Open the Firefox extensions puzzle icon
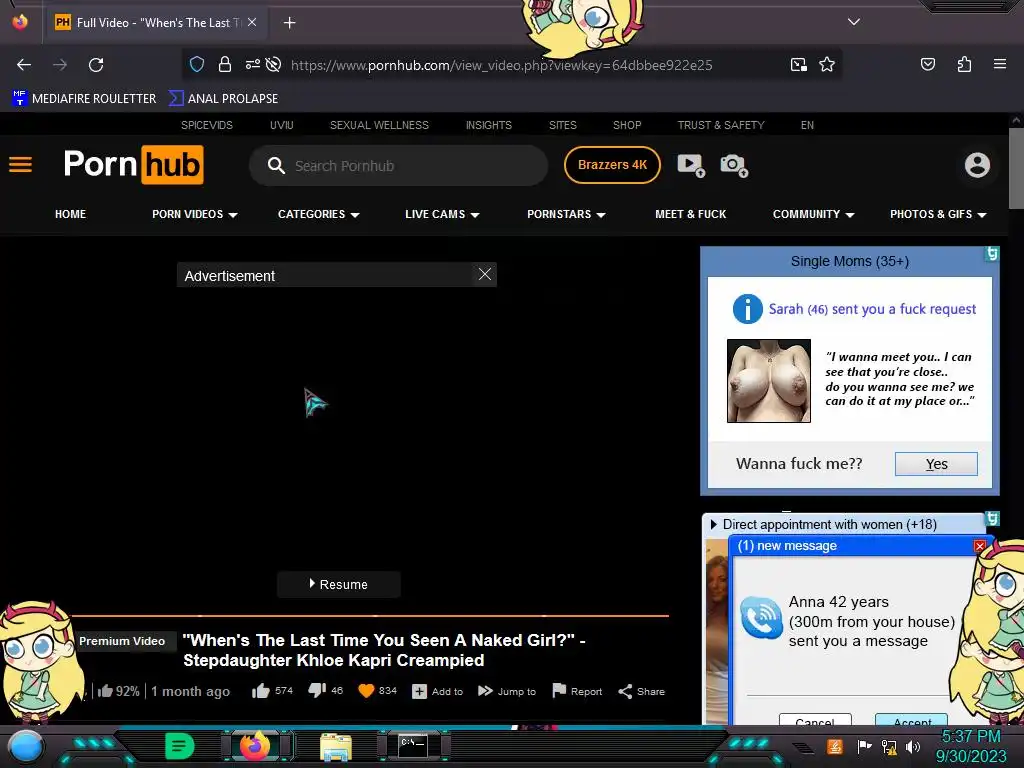This screenshot has width=1024, height=768. point(964,64)
